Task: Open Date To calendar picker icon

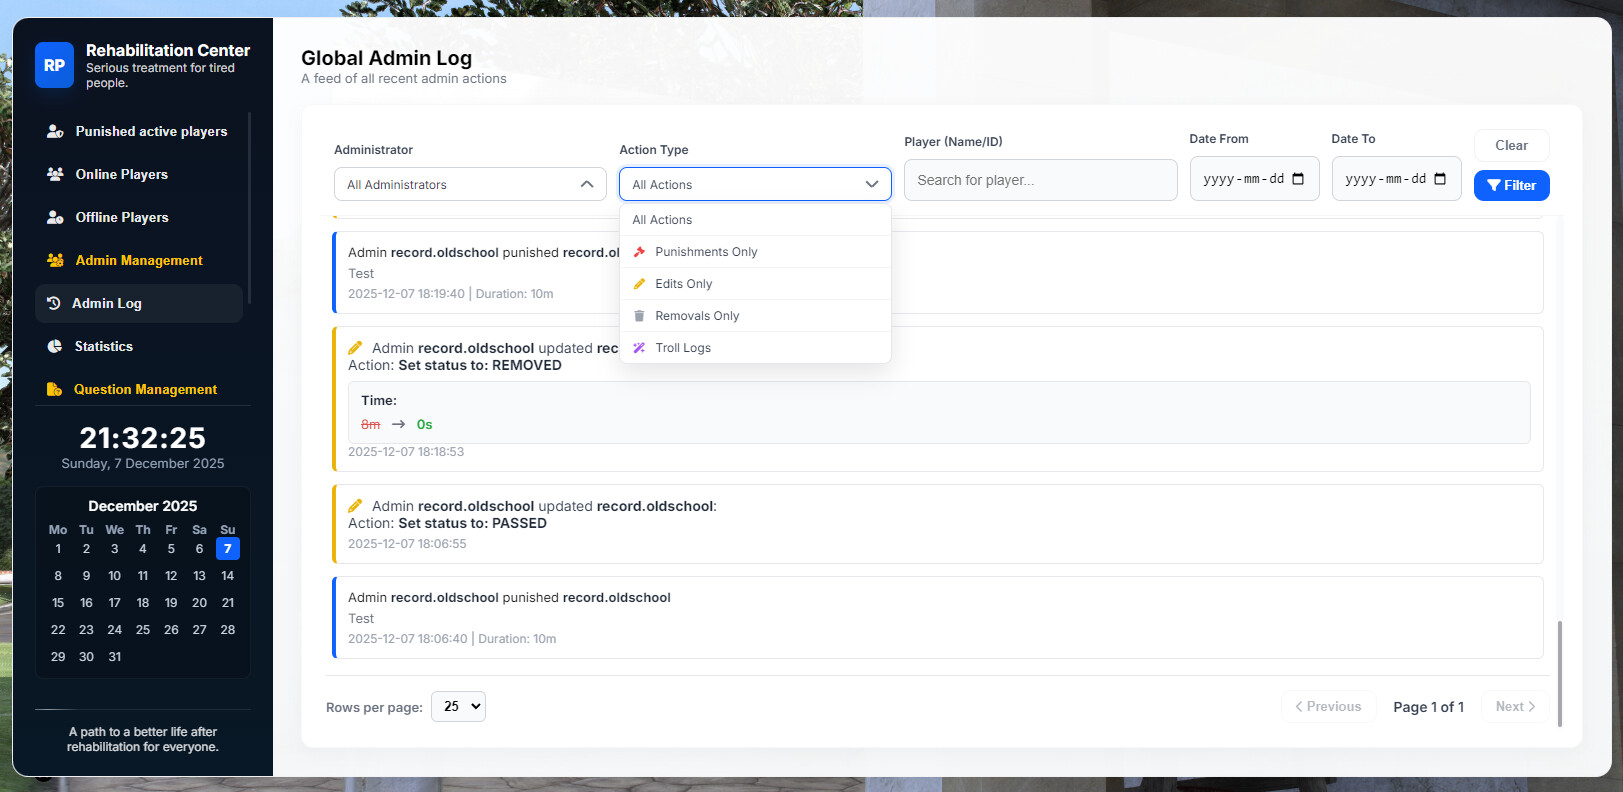Action: pyautogui.click(x=1440, y=179)
